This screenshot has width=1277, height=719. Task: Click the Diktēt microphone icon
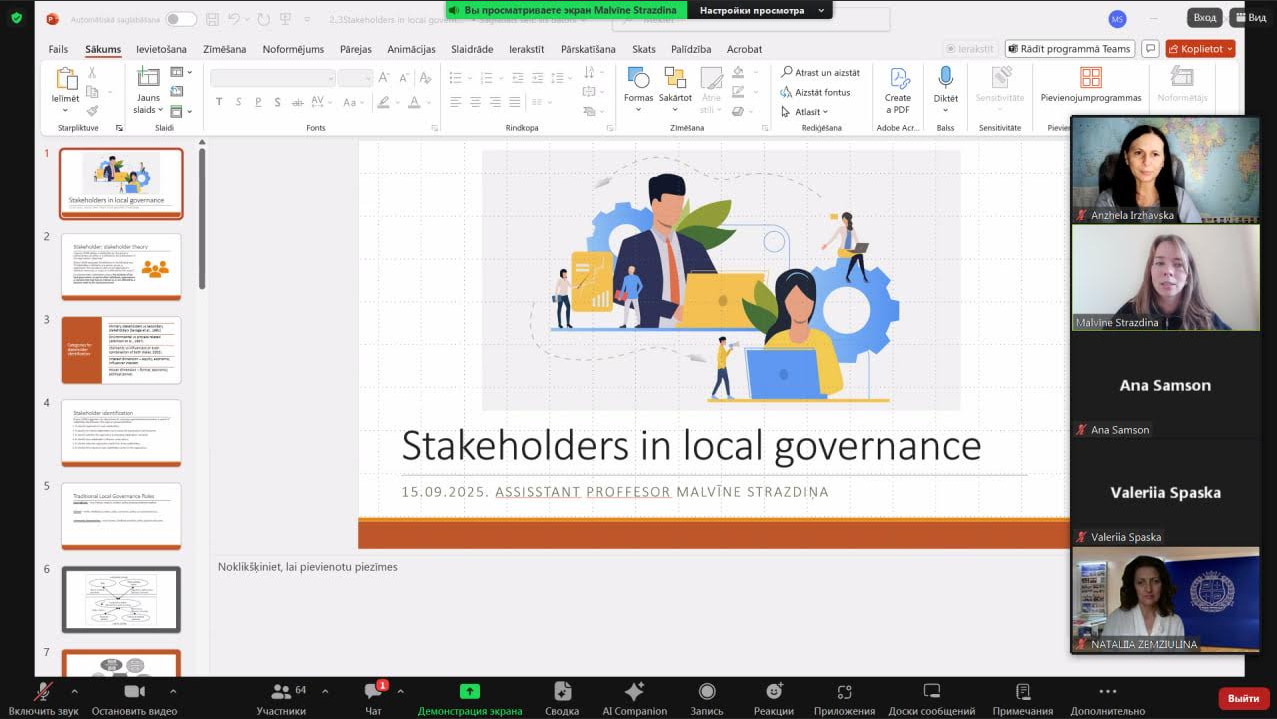coord(945,78)
